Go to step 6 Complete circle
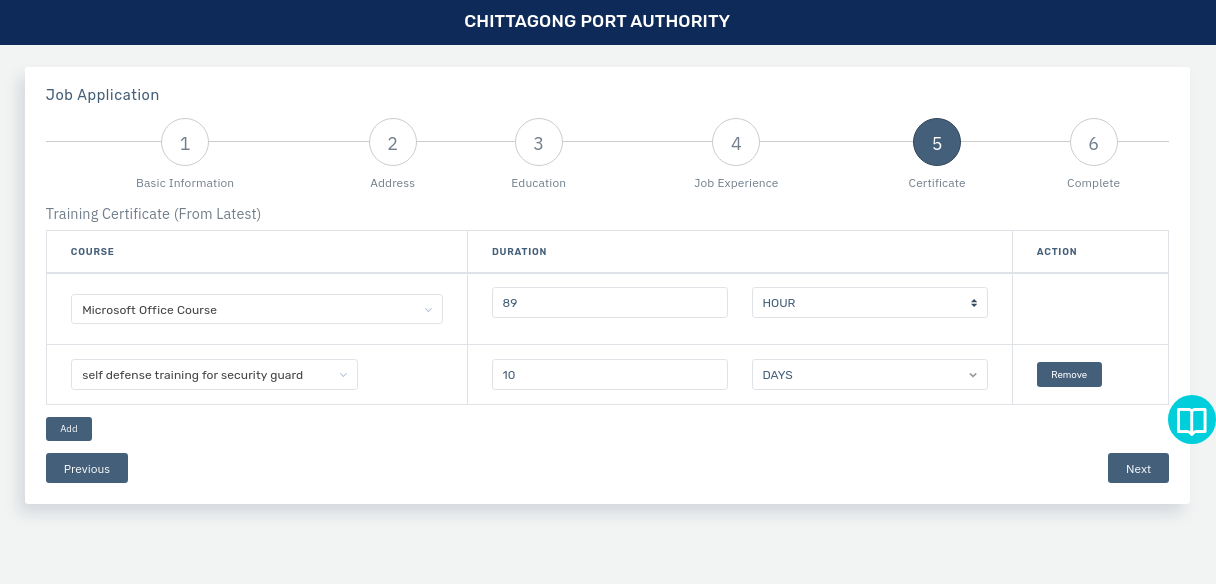Viewport: 1216px width, 584px height. pyautogui.click(x=1094, y=143)
